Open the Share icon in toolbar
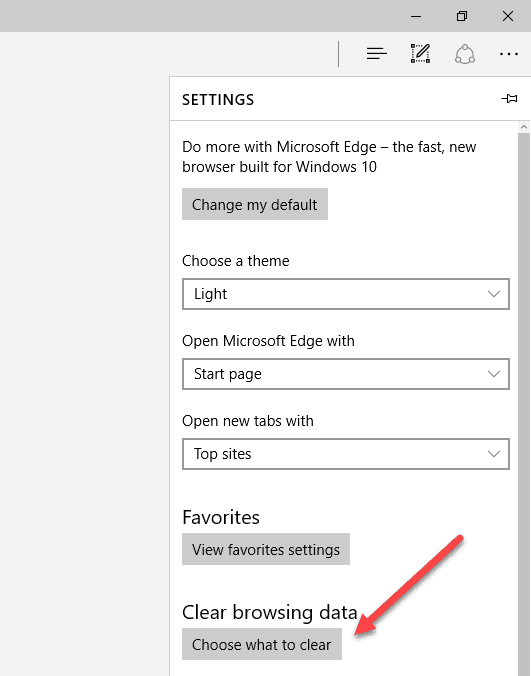Viewport: 531px width, 676px height. [x=465, y=54]
